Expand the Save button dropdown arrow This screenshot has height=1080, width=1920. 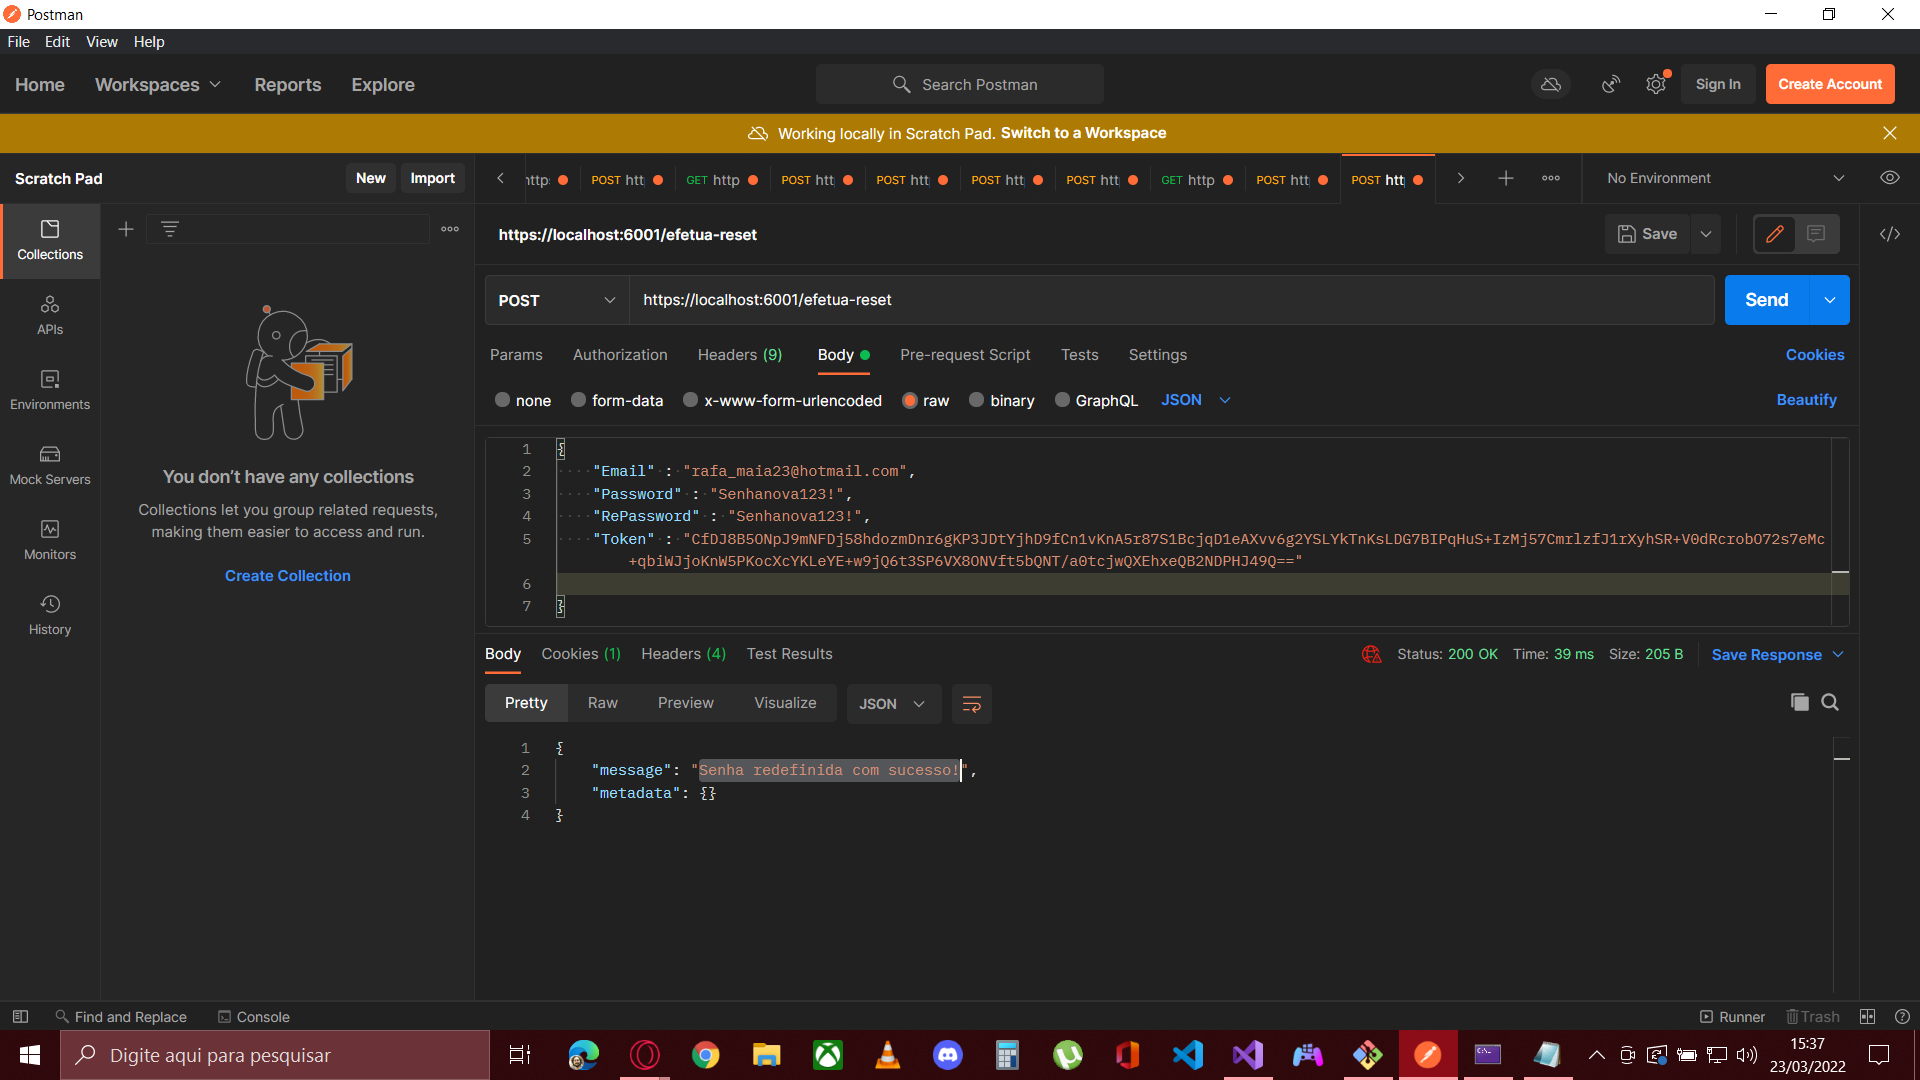click(1706, 234)
